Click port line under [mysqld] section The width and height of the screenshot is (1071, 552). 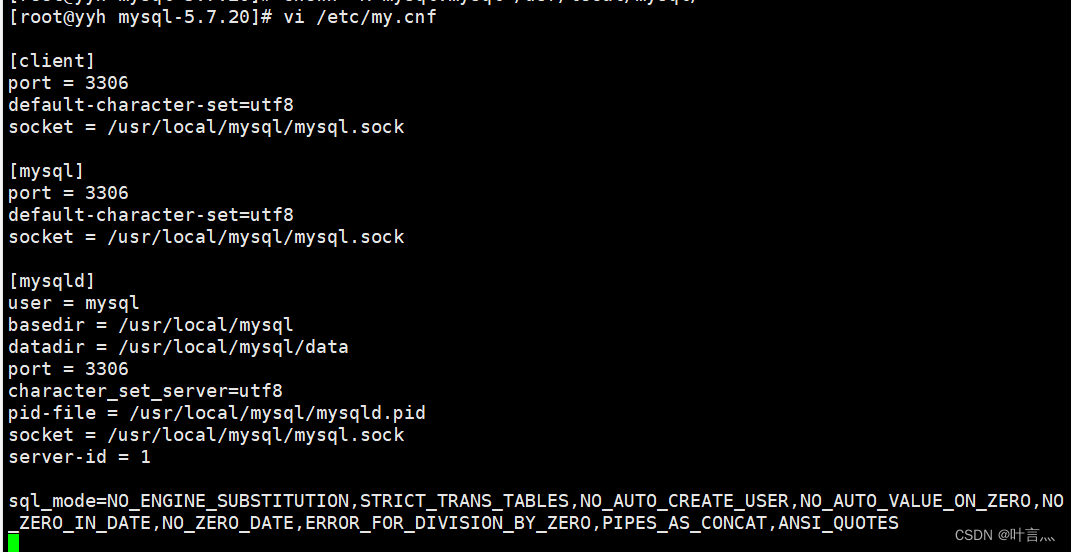tap(68, 369)
